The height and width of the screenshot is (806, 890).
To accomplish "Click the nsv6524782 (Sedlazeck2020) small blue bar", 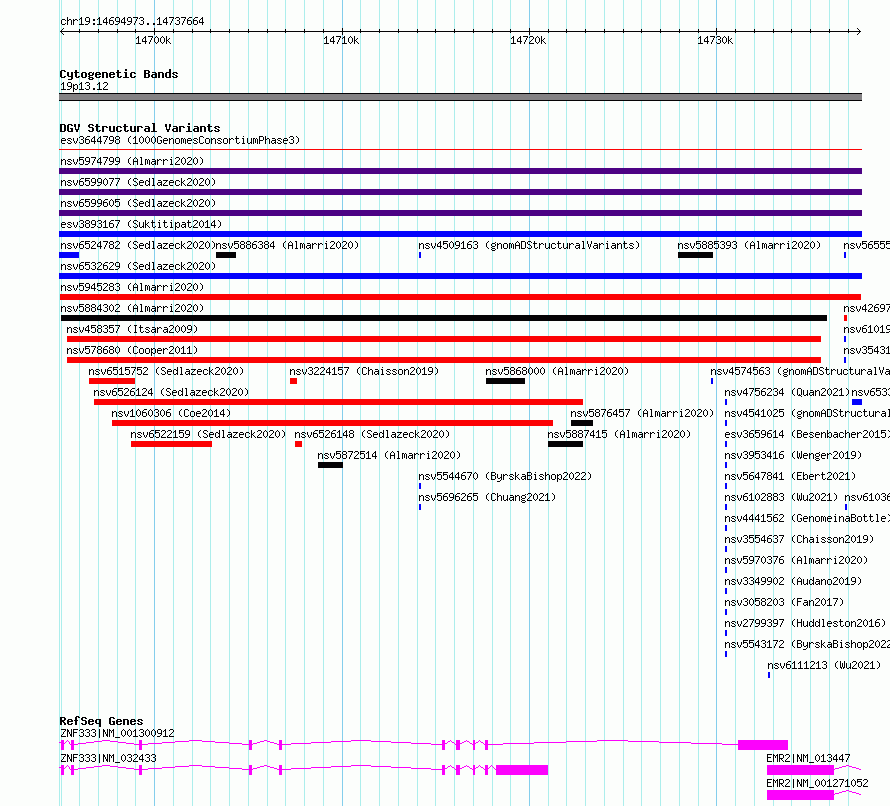I will 69,255.
